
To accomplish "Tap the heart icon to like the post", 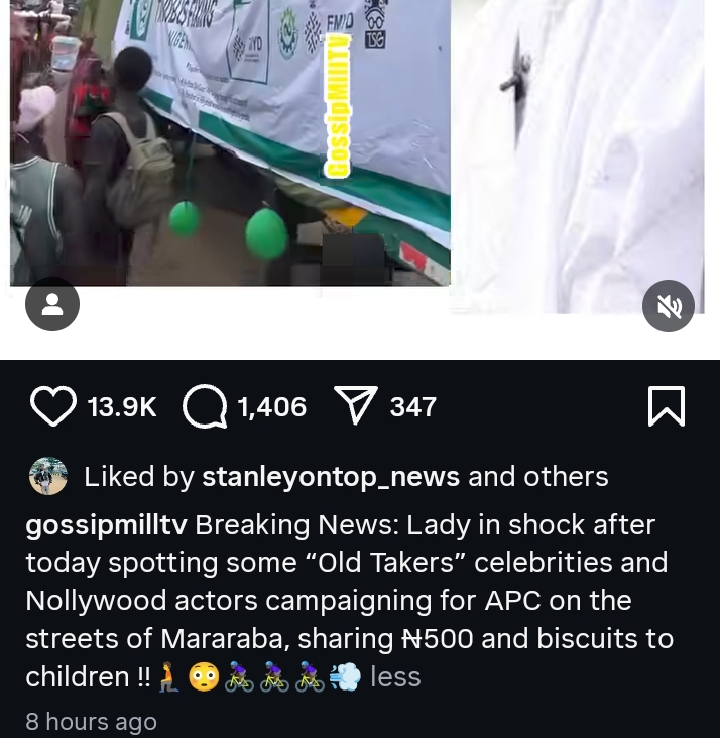I will 53,406.
